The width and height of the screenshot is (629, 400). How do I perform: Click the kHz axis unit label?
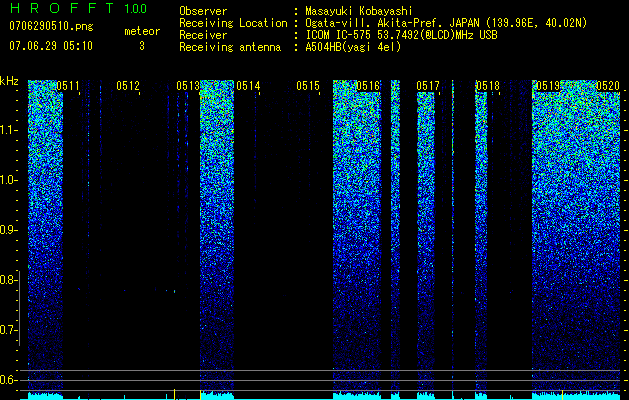[9, 81]
